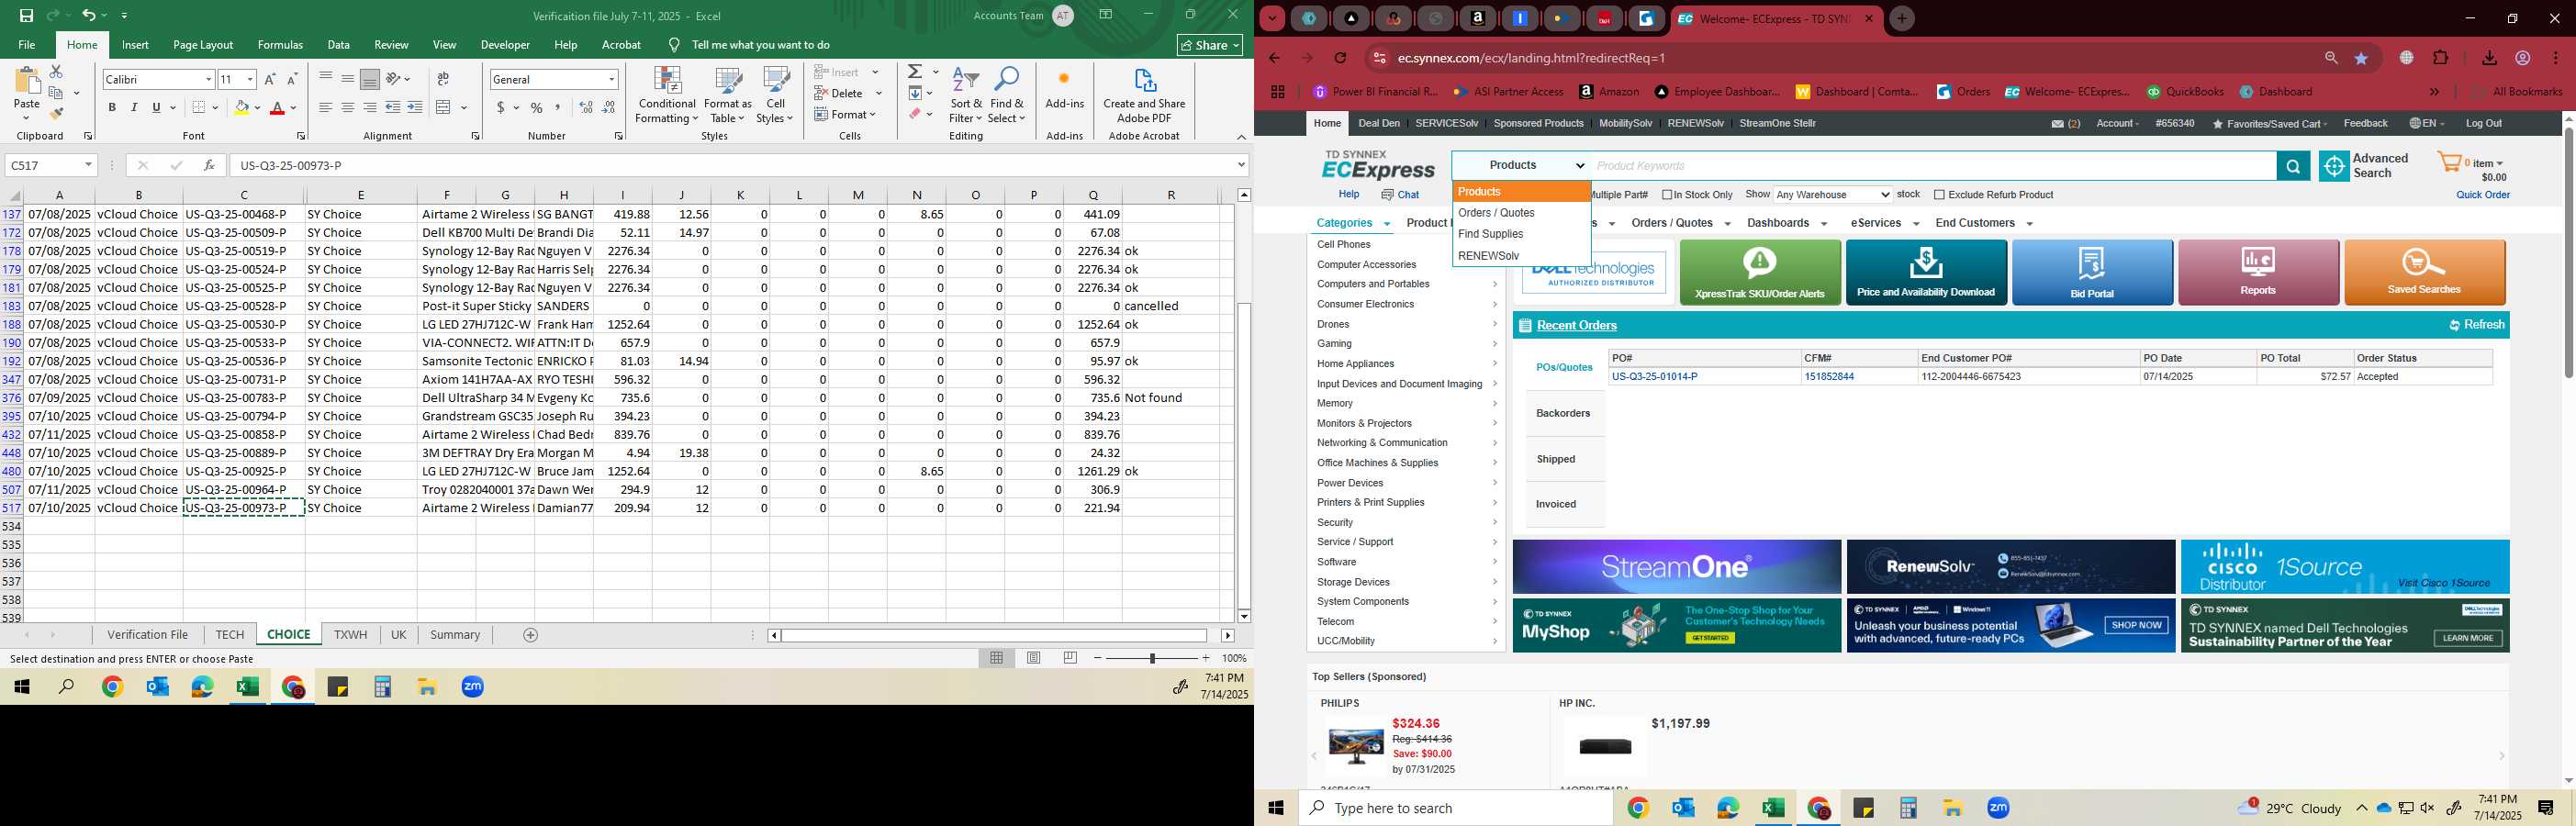Click Insert Function fx button
The image size is (2576, 826).
point(209,165)
